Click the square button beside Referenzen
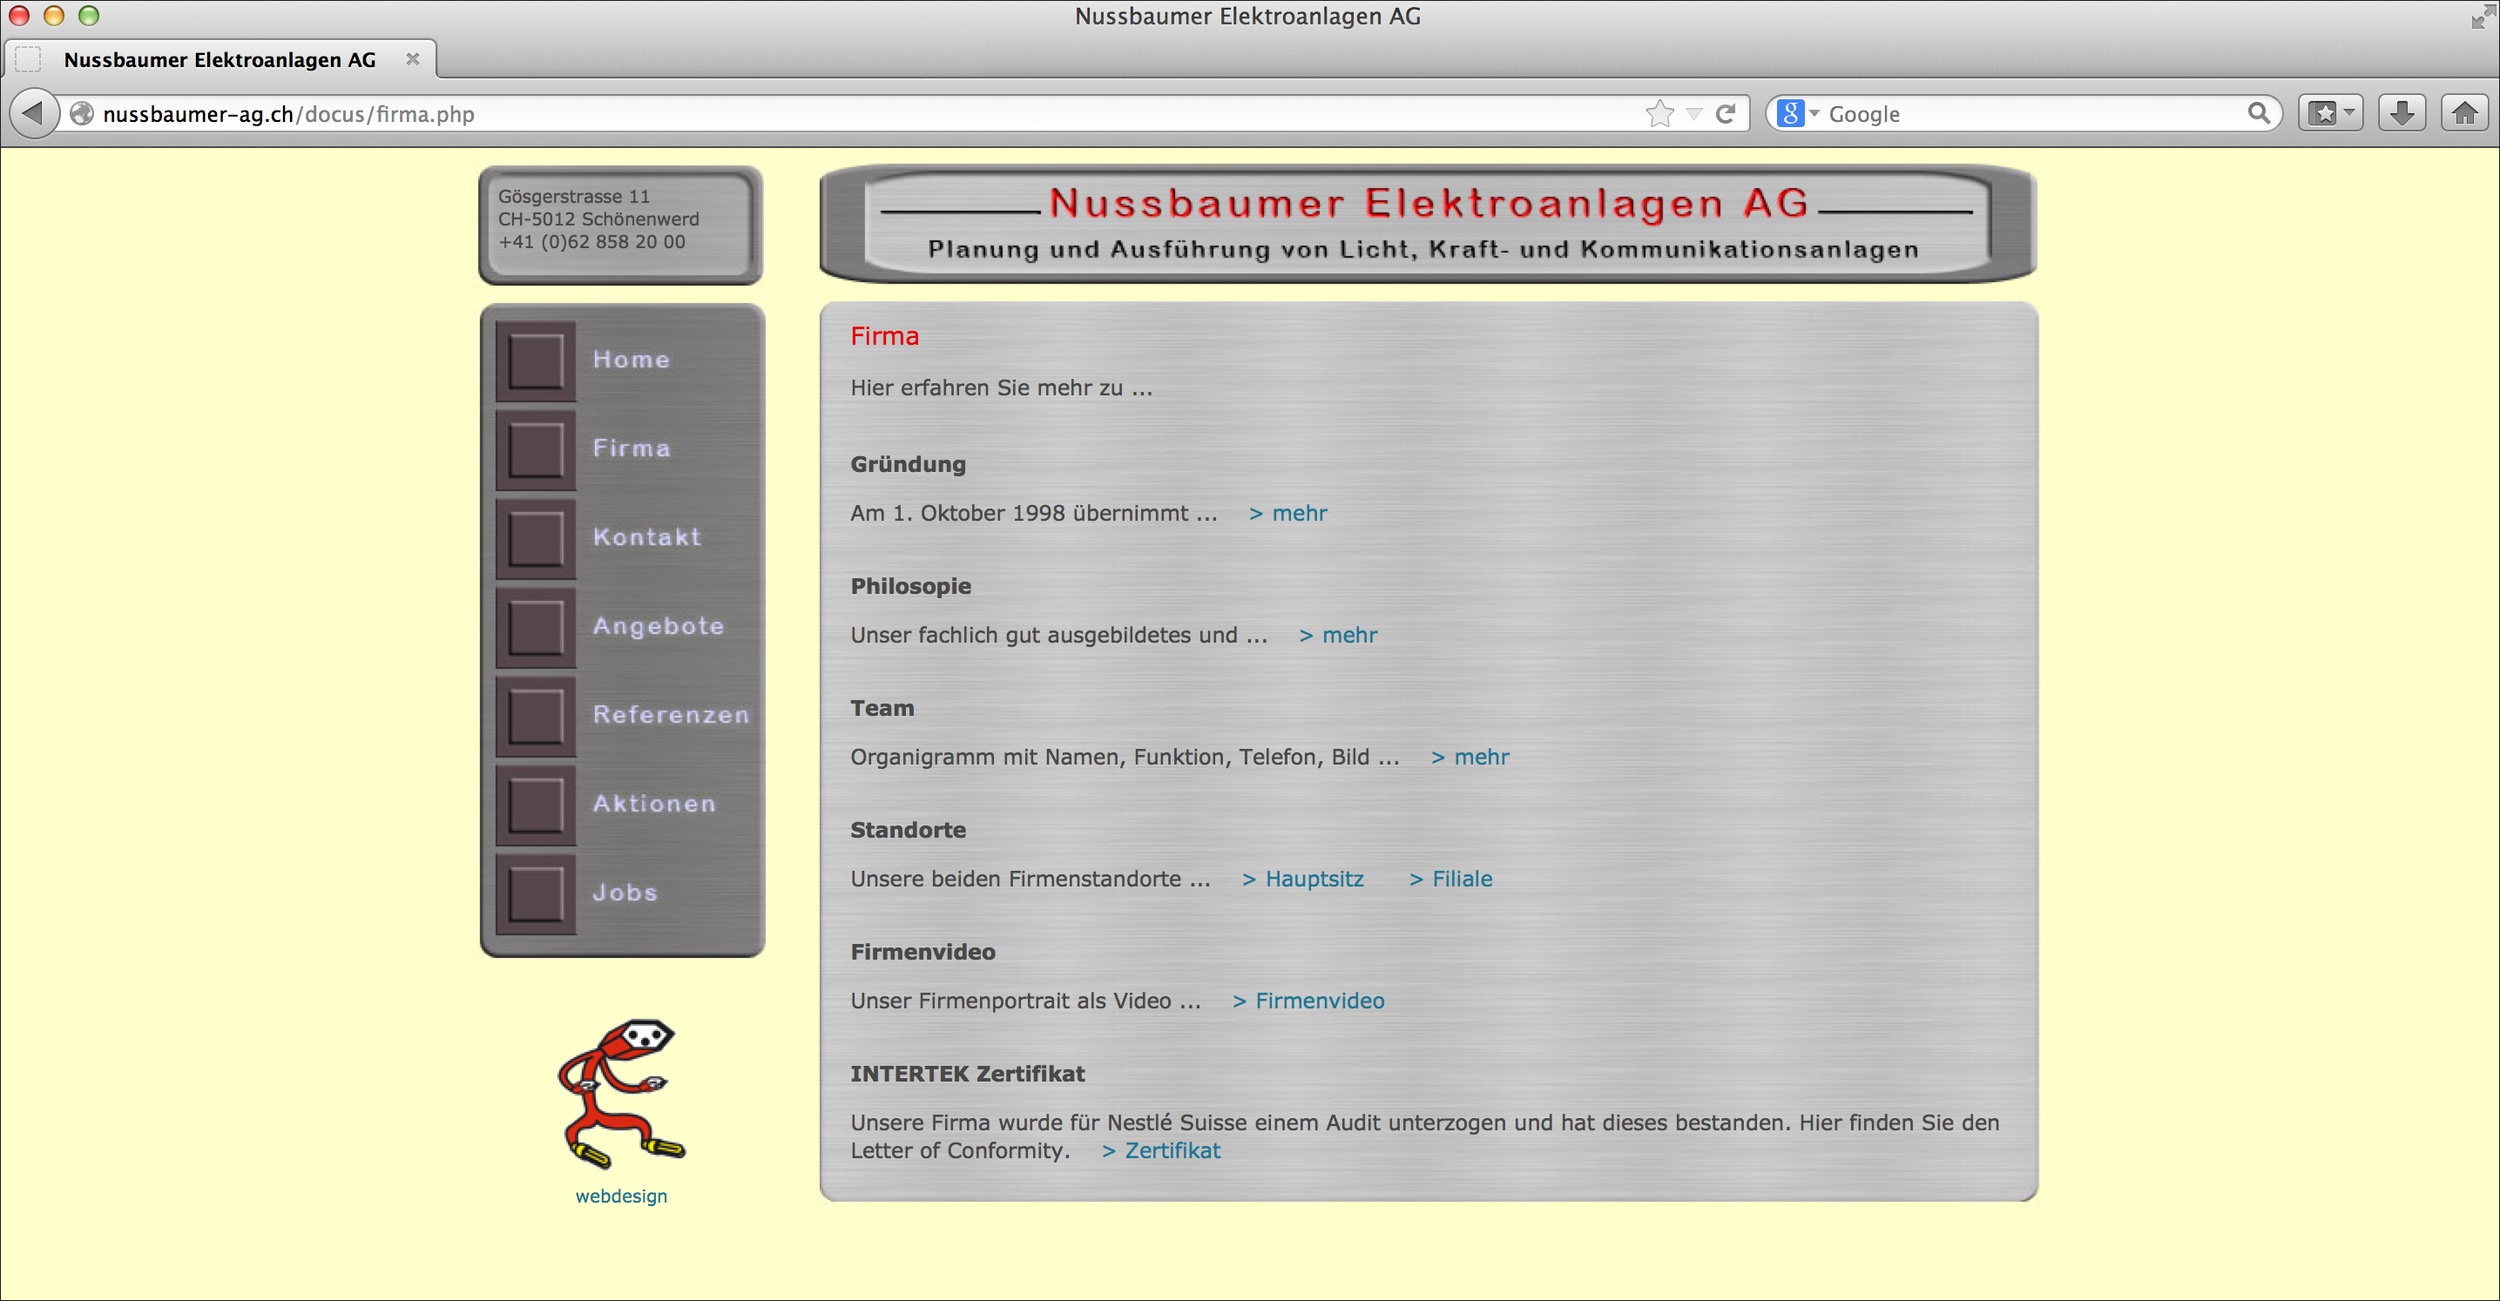The width and height of the screenshot is (2500, 1301). pos(536,717)
